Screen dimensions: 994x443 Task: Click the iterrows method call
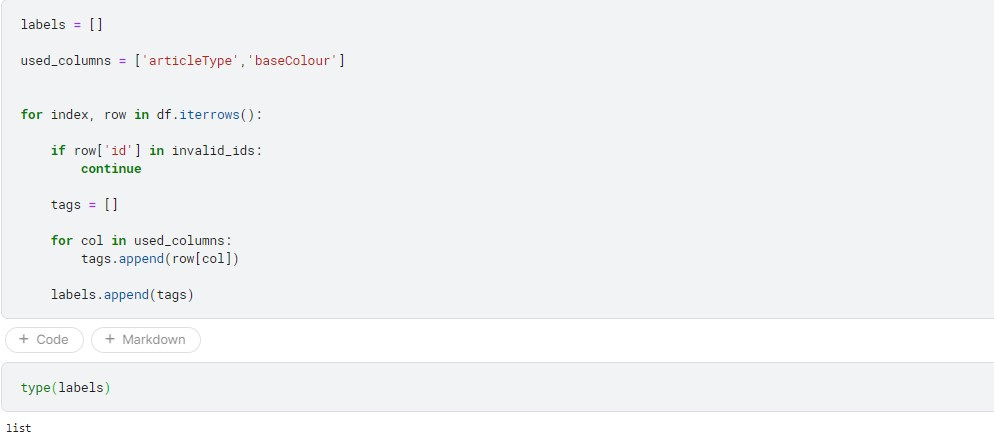[210, 115]
